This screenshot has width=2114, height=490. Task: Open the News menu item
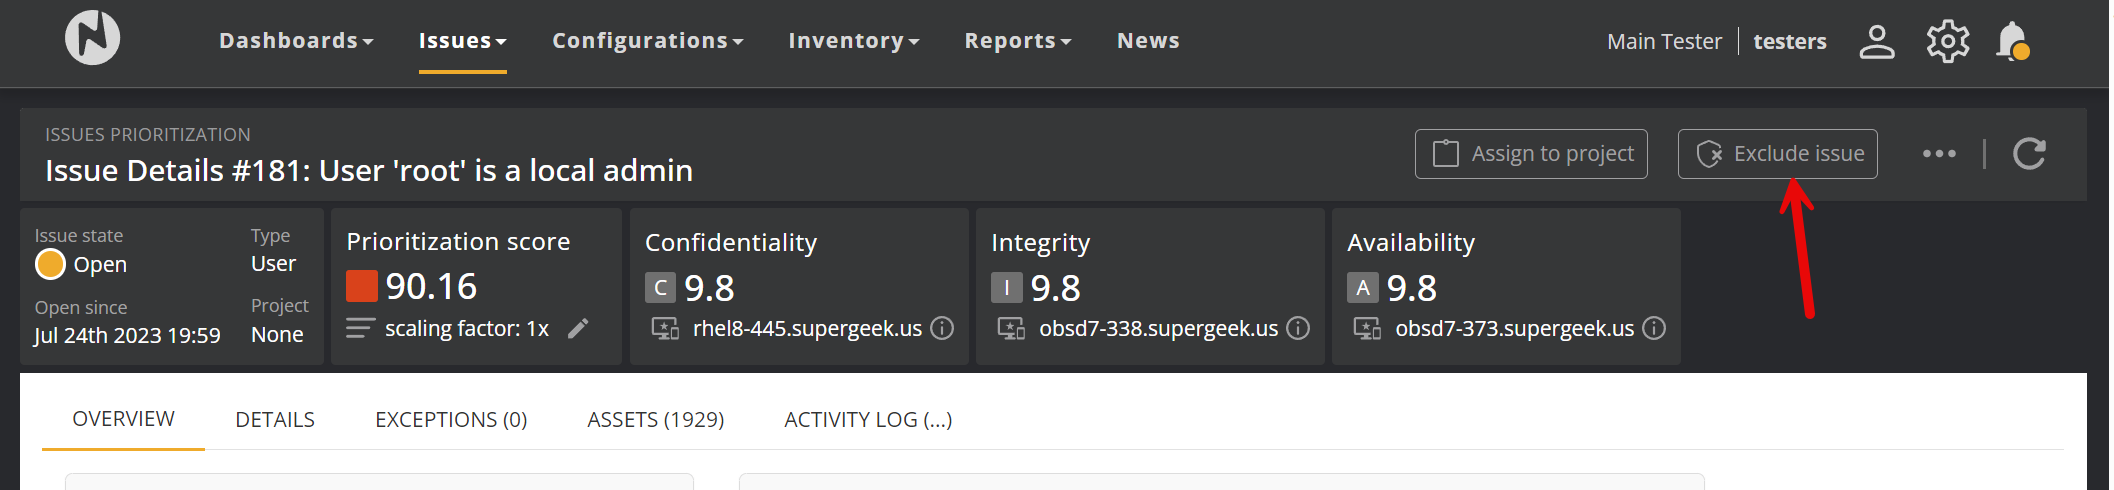(1148, 41)
